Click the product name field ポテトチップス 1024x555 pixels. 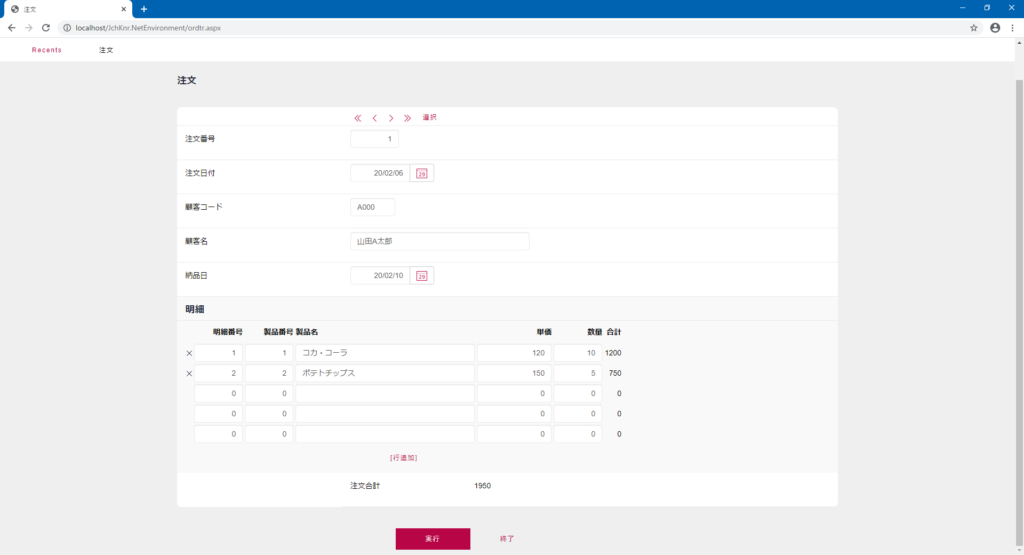coord(385,373)
